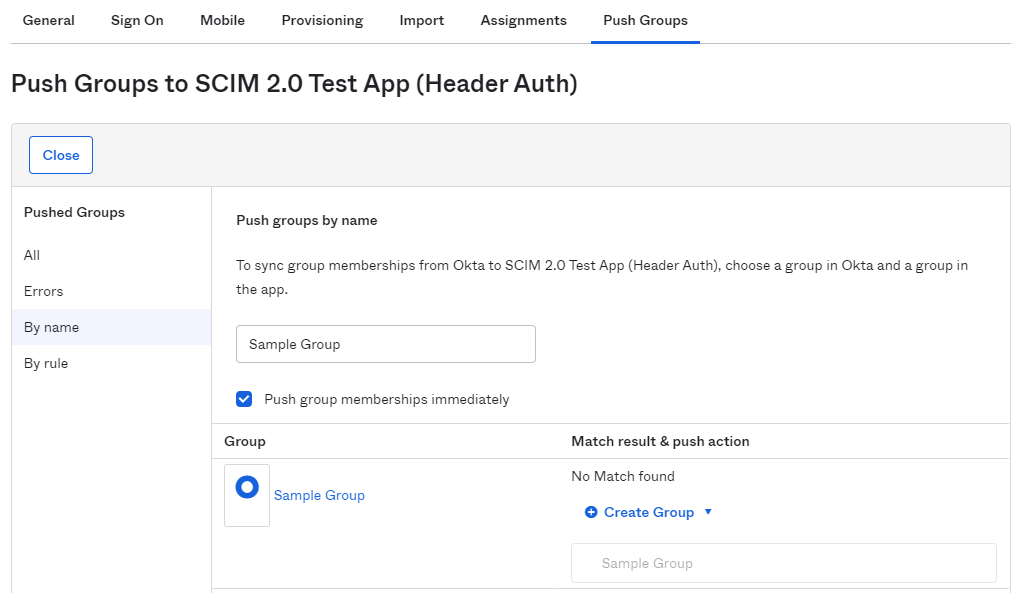Viewport: 1030px width, 593px height.
Task: Show All pushed groups
Action: click(32, 255)
